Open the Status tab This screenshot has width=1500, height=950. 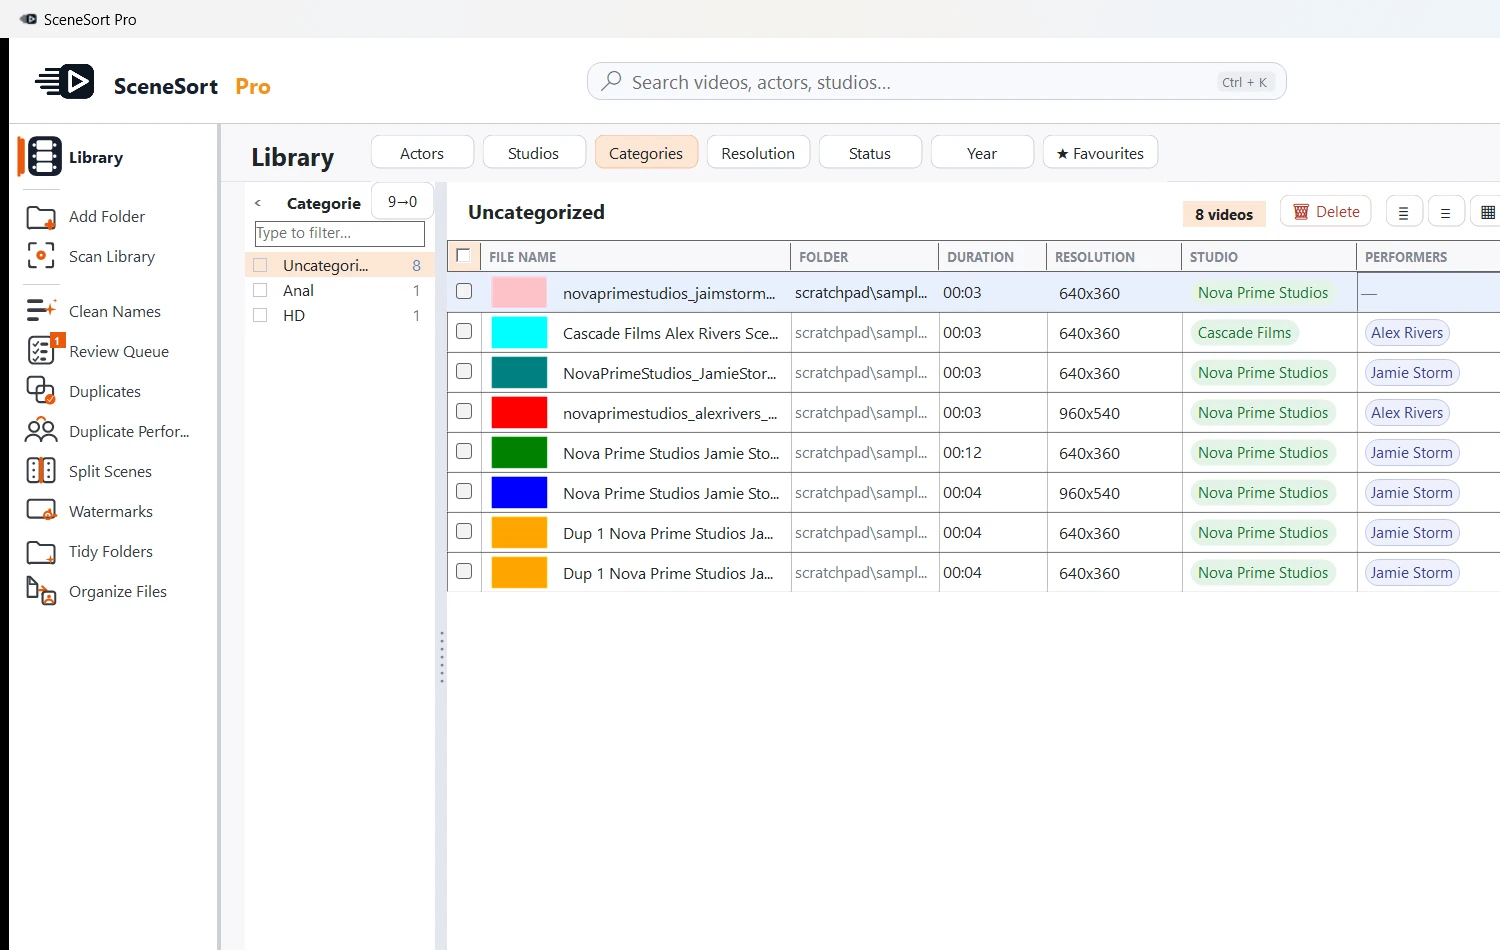click(x=870, y=153)
